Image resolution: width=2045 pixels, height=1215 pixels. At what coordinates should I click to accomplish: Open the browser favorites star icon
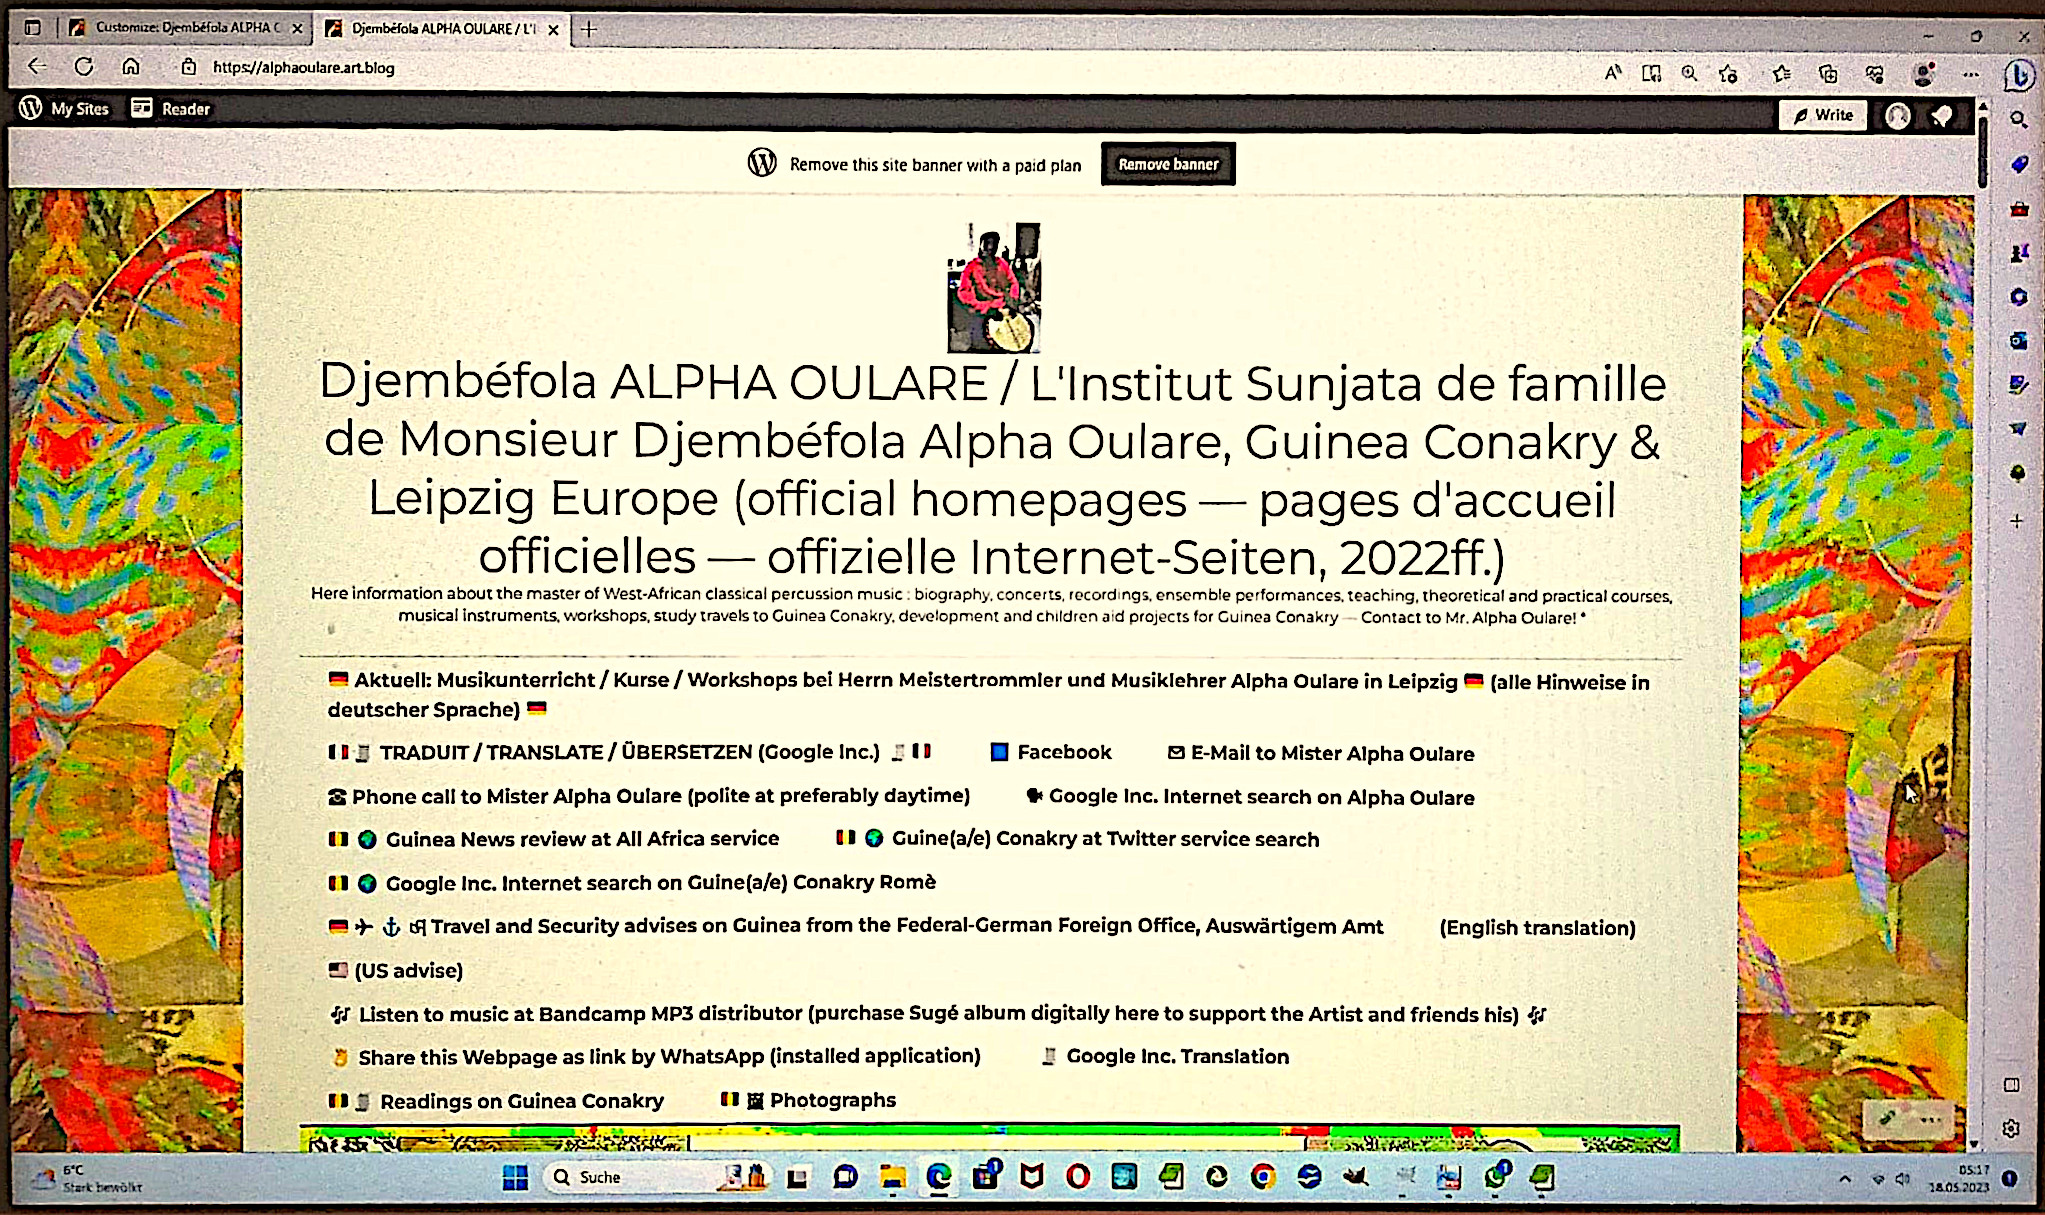pyautogui.click(x=1781, y=73)
